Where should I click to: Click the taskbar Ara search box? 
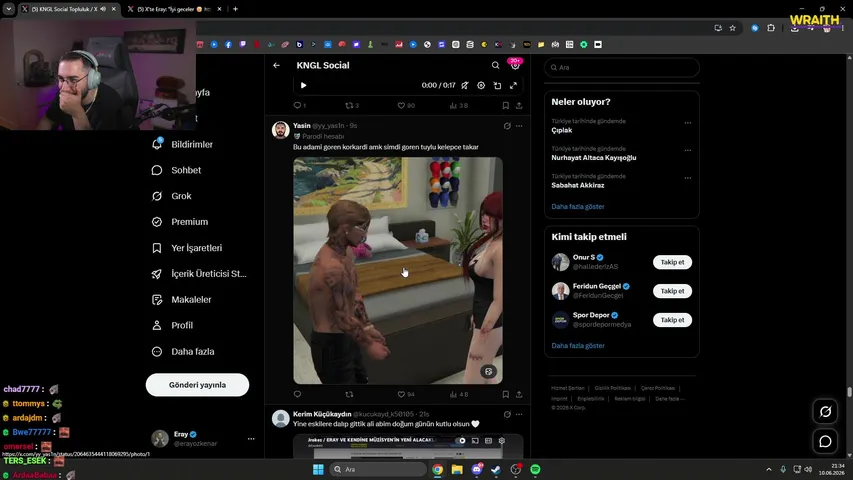[378, 469]
